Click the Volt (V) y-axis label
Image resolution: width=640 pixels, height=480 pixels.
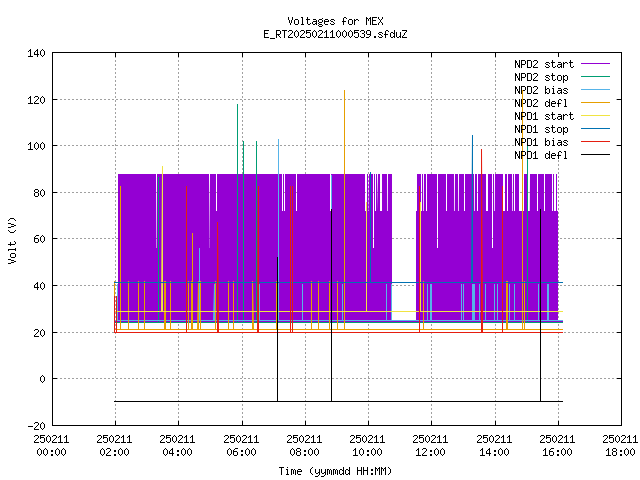click(12, 240)
